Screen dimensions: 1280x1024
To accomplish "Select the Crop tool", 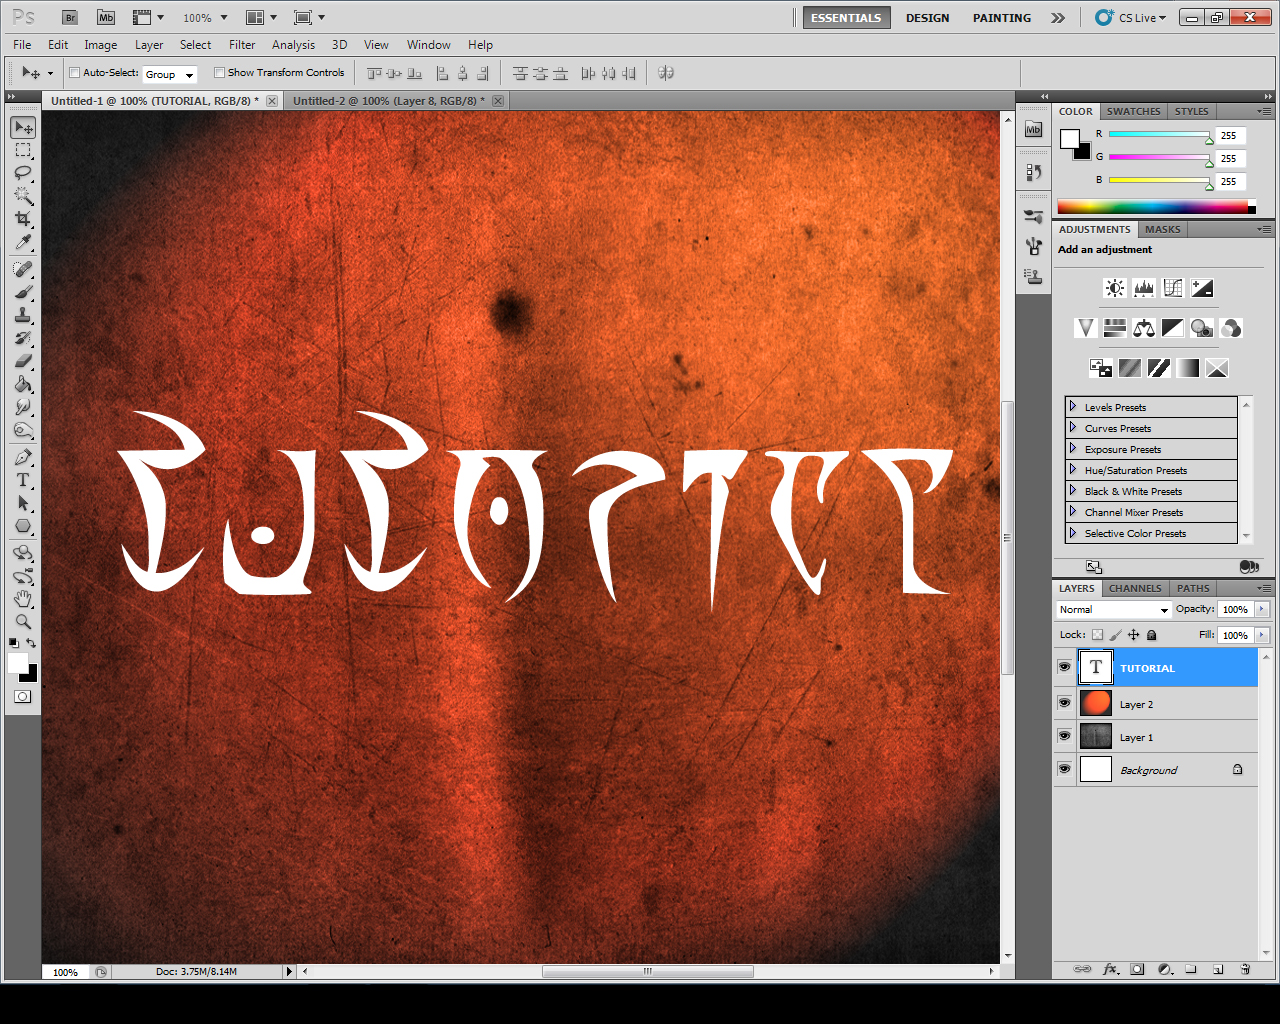I will click(22, 219).
